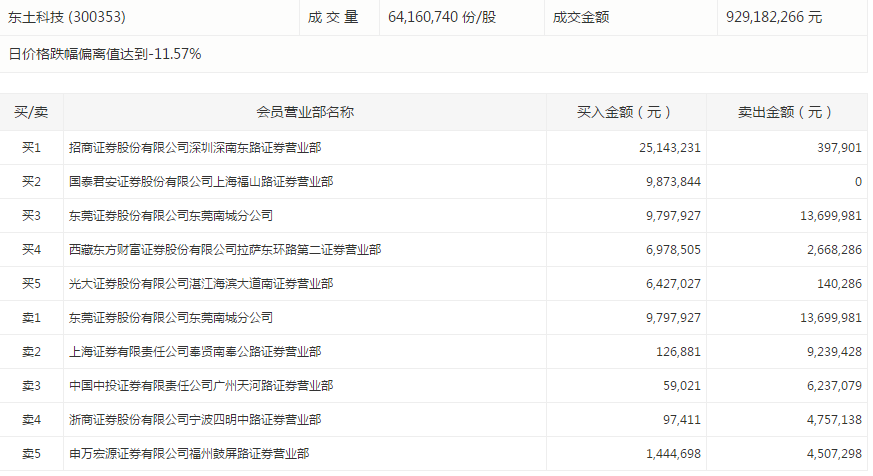Select the 买4 row label
Screen dimensions: 873x476
pyautogui.click(x=31, y=249)
